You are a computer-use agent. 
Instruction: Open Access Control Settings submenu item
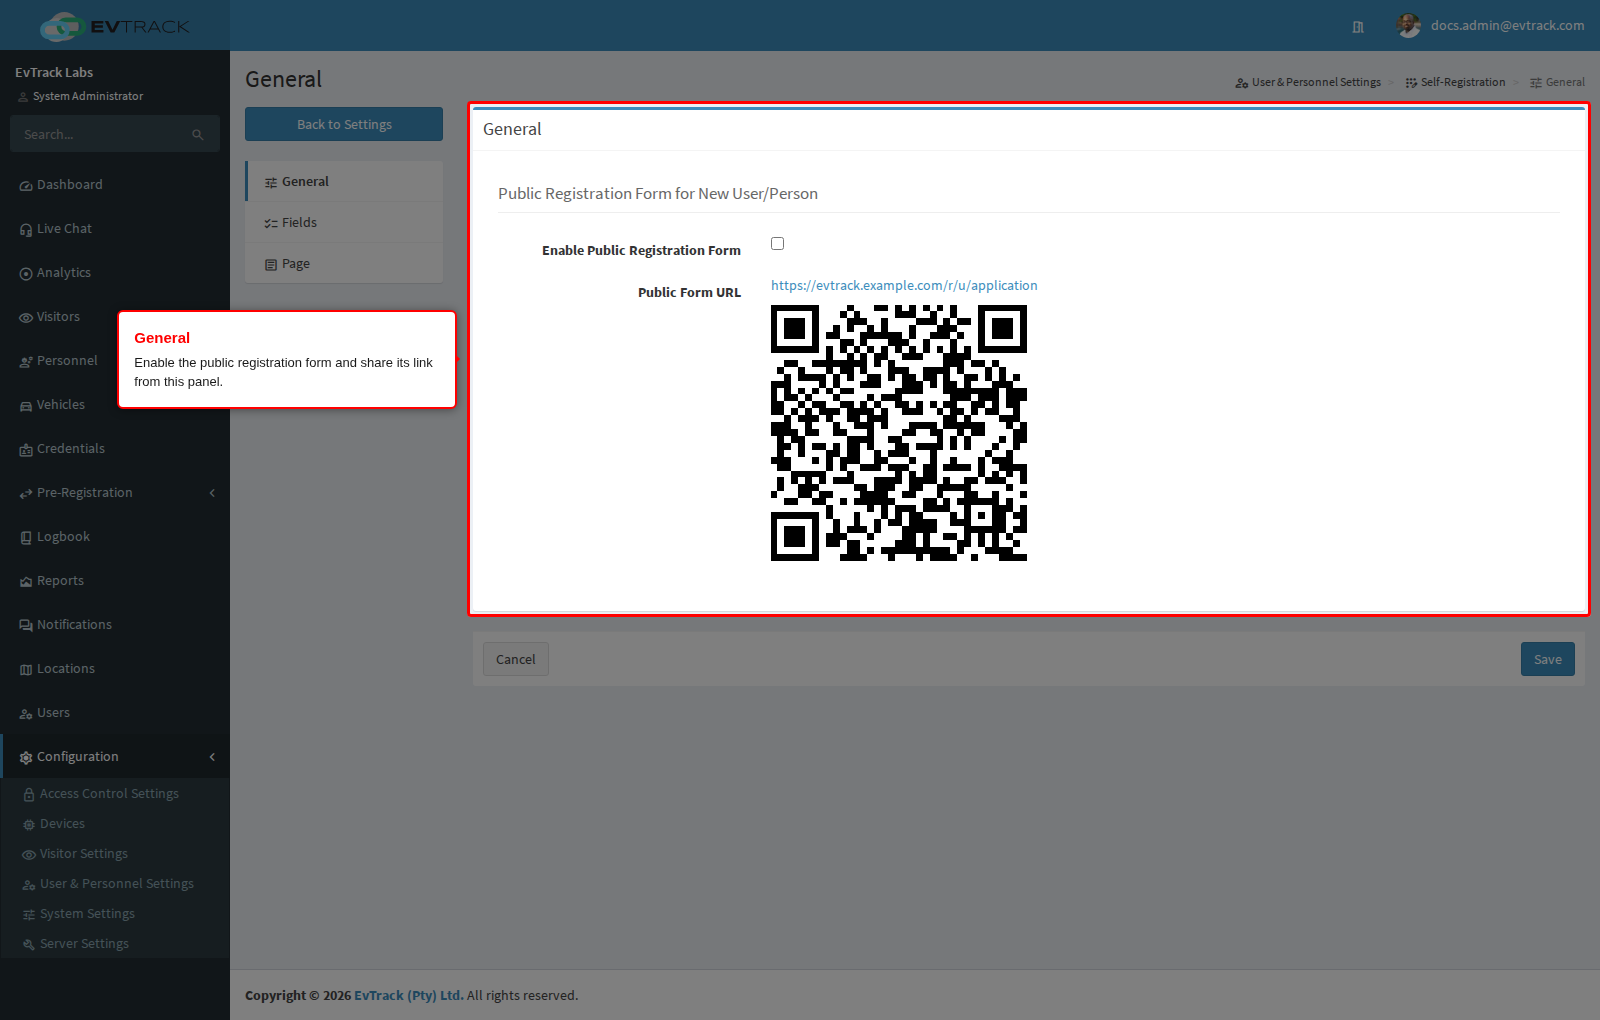tap(115, 794)
